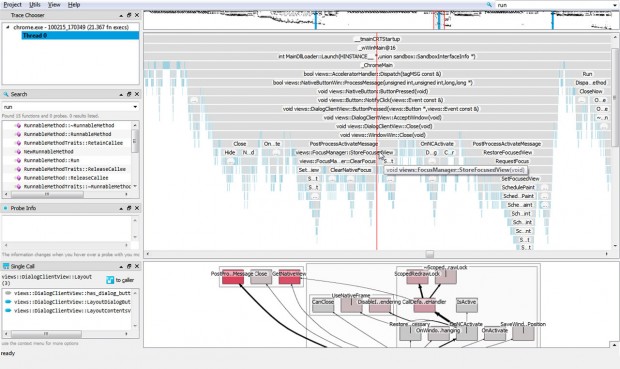Click purple icon beside RunnableMethodTraits::RetainCallee
The width and height of the screenshot is (620, 369).
(18, 143)
